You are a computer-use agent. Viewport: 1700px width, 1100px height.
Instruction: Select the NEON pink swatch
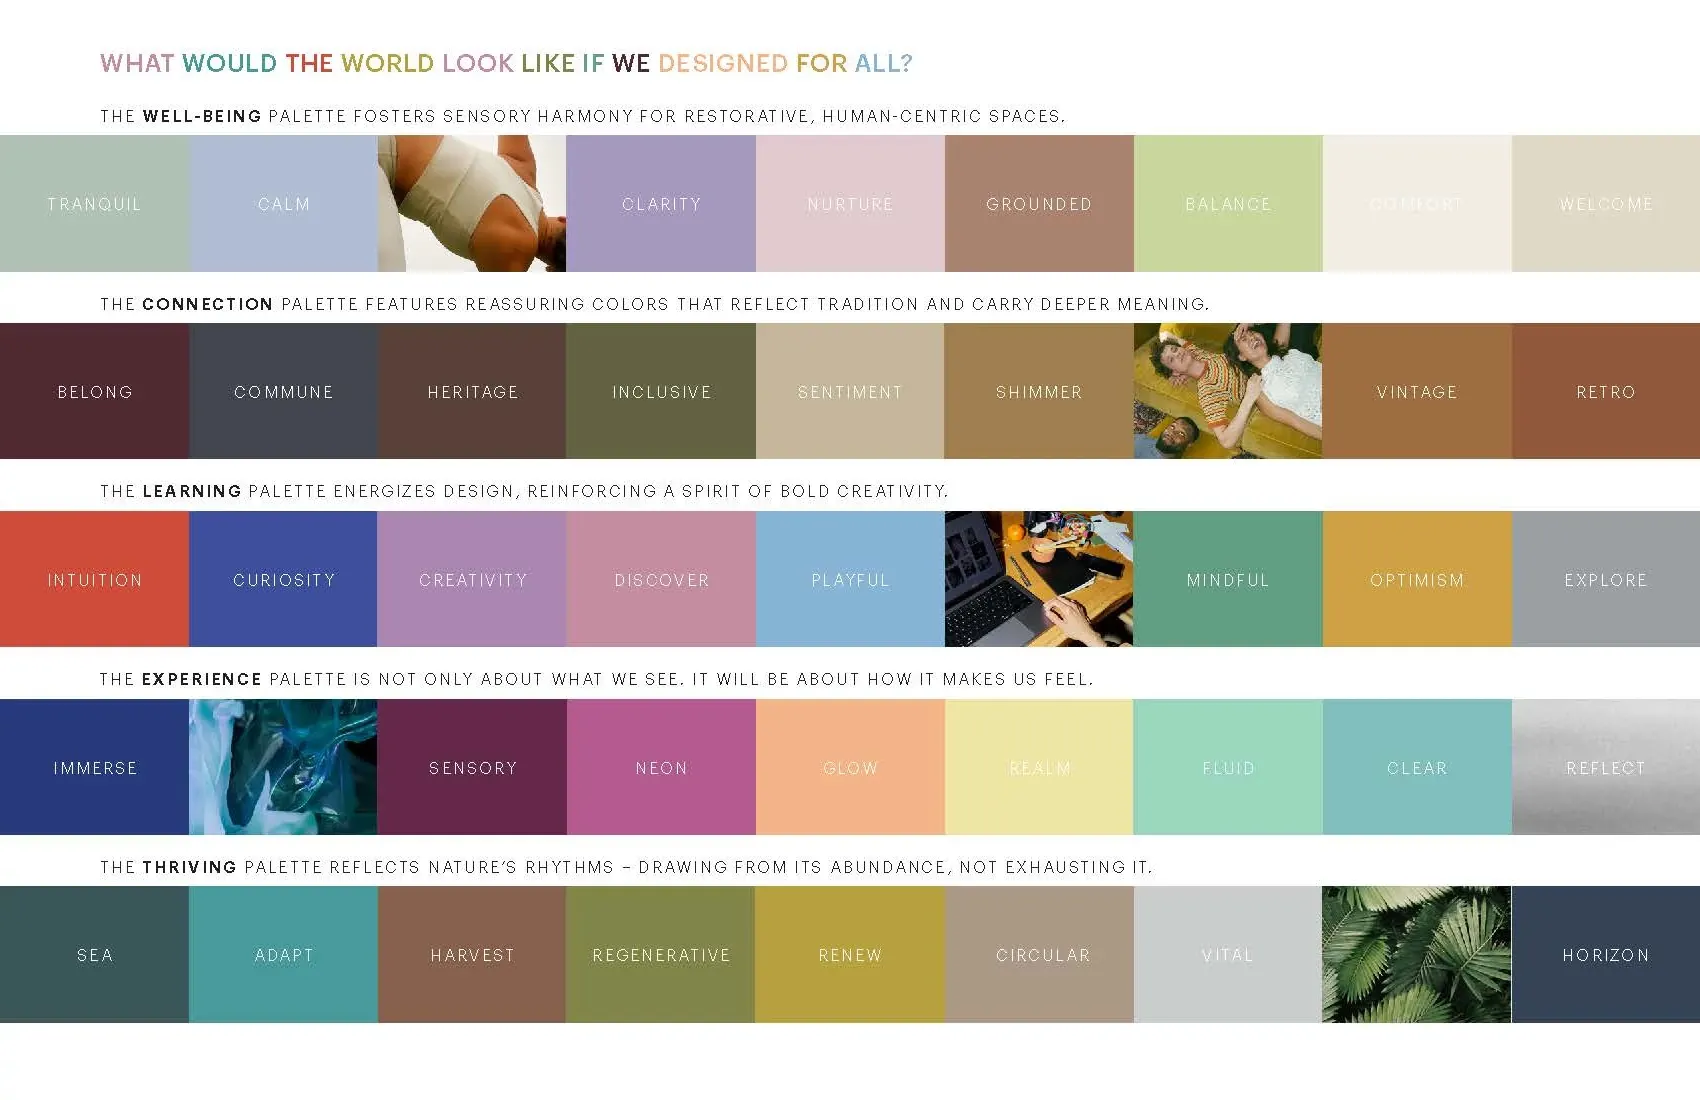click(660, 767)
